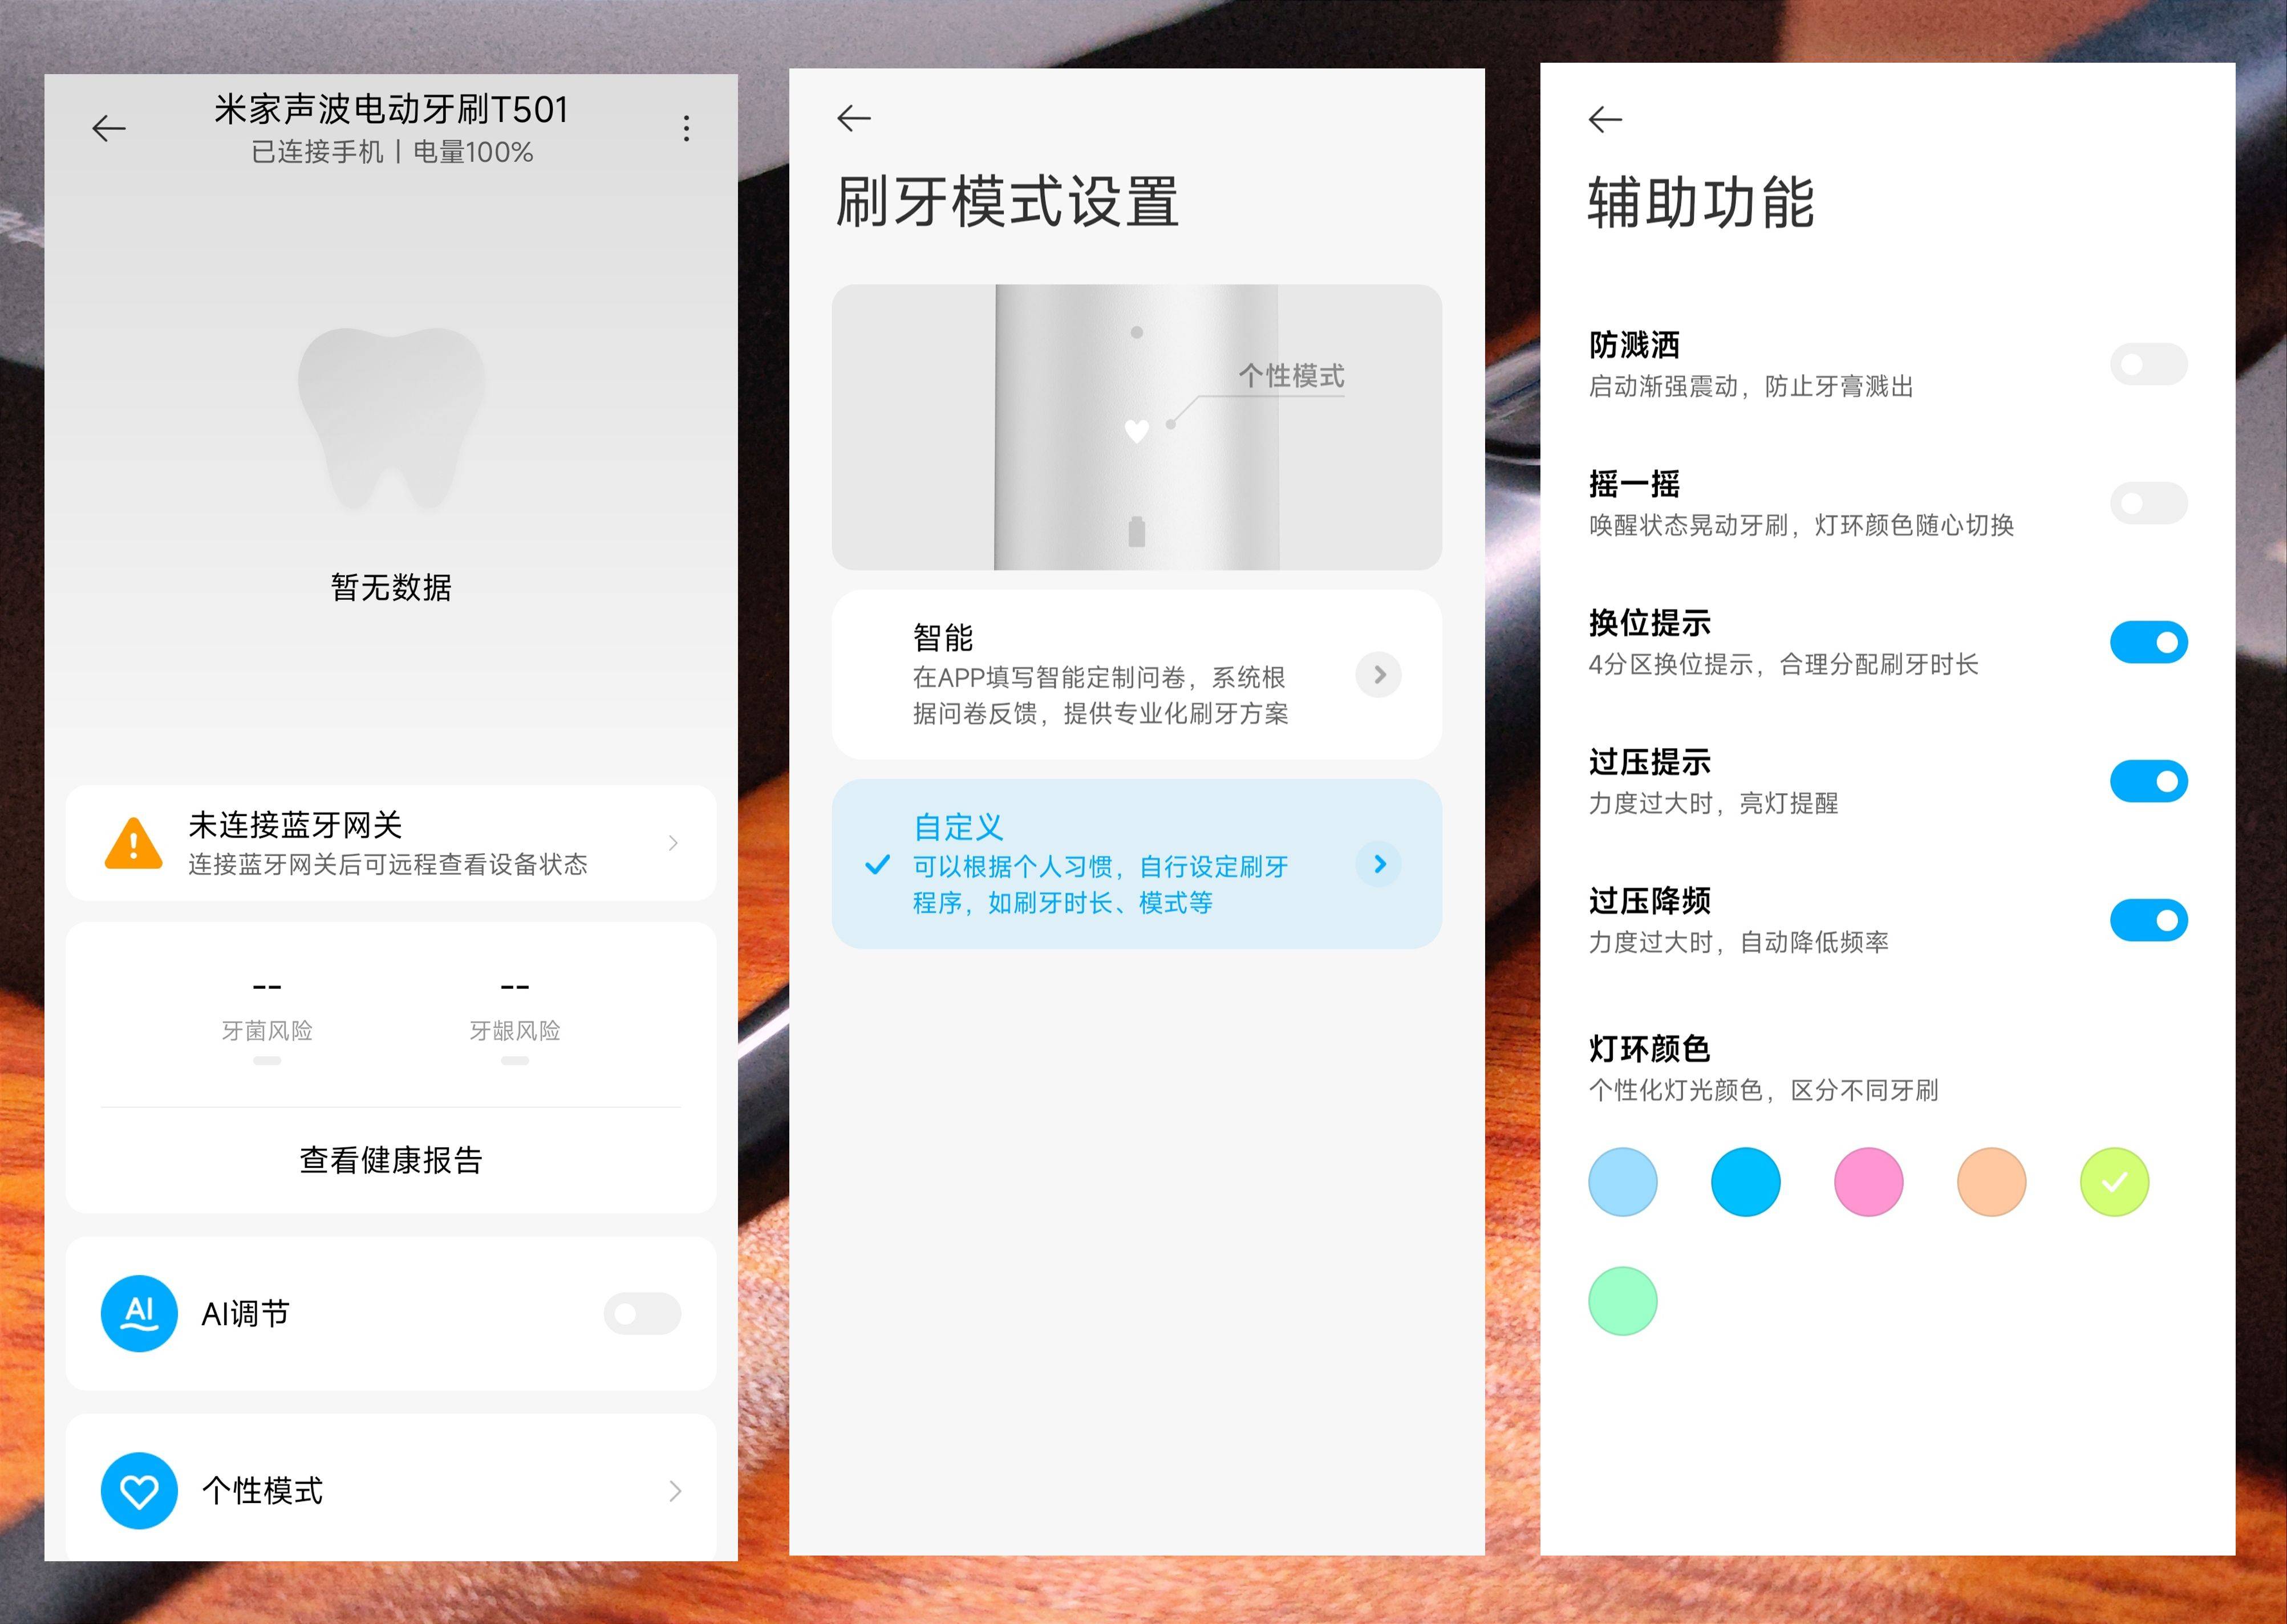This screenshot has width=2287, height=1624.
Task: Enable the 防溅洒 anti-splash switch
Action: click(2149, 364)
